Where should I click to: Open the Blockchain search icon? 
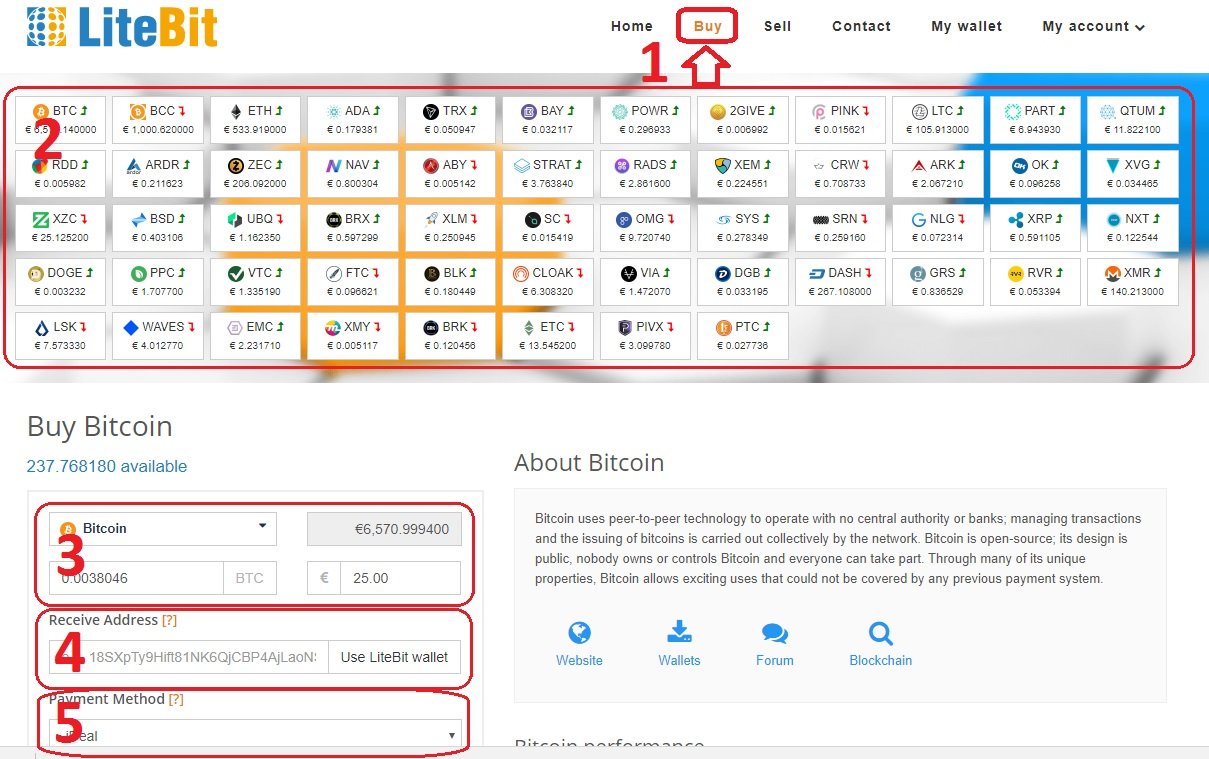[x=880, y=633]
